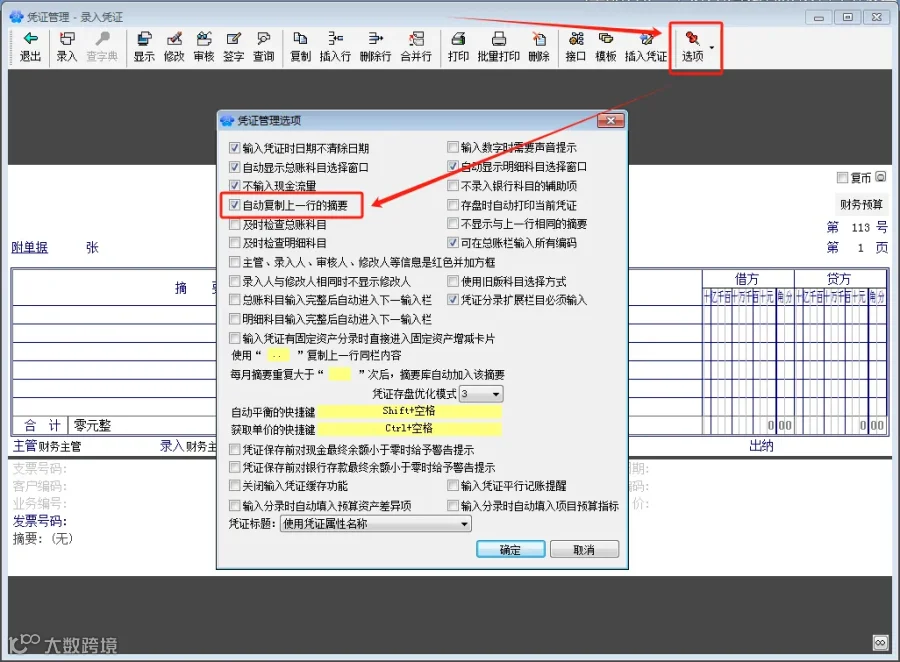Open the 凭证标题 dropdown list
Image resolution: width=900 pixels, height=662 pixels.
[x=376, y=524]
